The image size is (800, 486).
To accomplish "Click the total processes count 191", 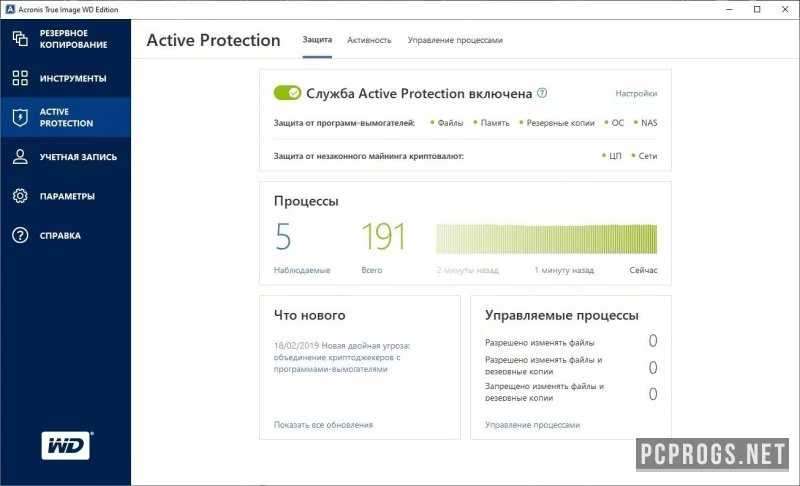I will click(x=384, y=236).
